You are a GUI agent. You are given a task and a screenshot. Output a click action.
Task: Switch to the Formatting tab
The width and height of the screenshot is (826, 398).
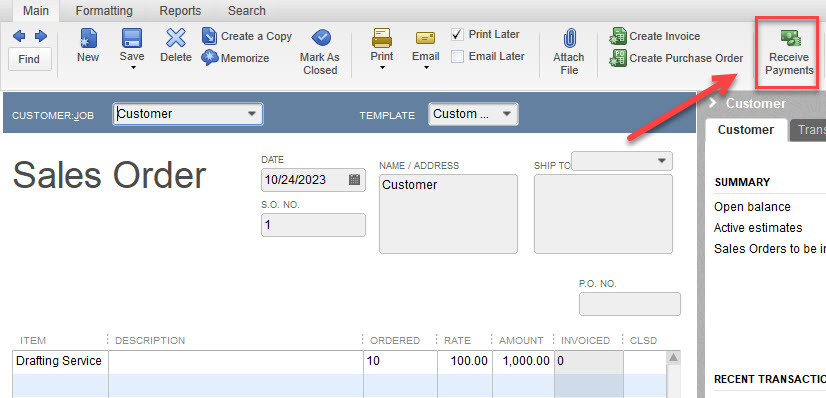tap(104, 11)
